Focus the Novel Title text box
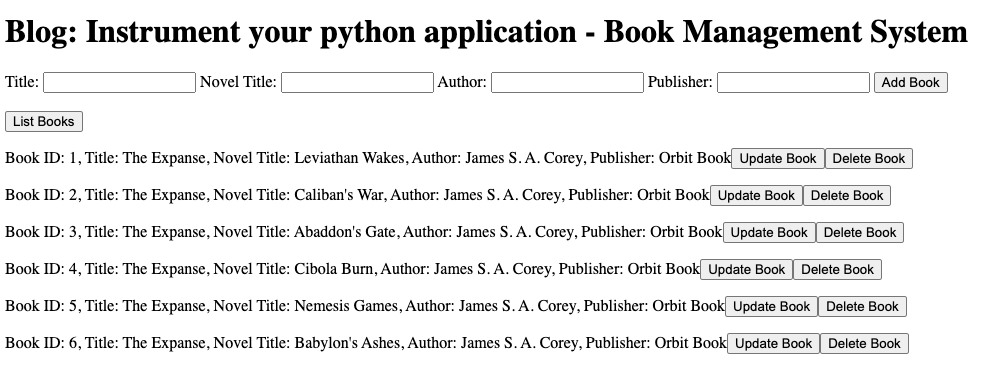 [x=358, y=82]
